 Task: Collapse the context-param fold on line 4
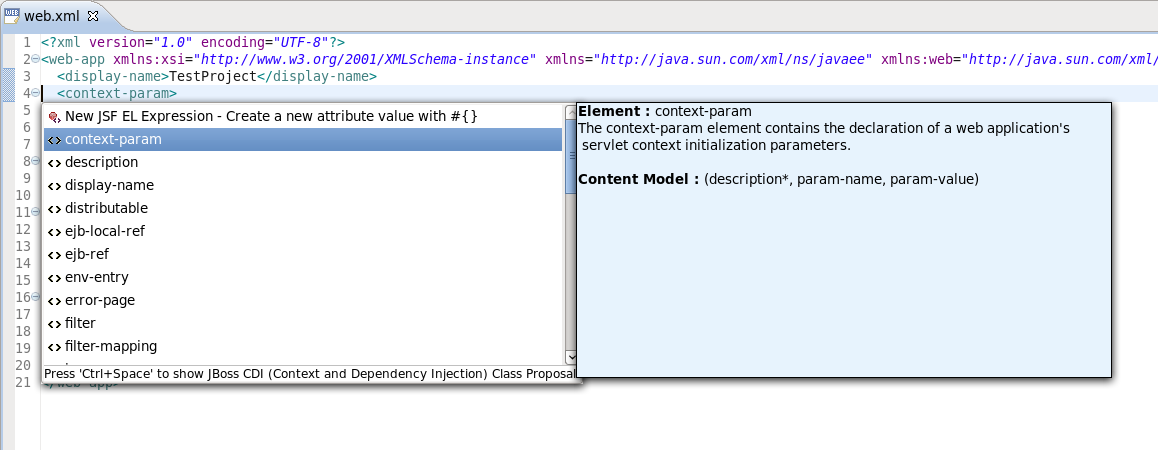pyautogui.click(x=35, y=93)
